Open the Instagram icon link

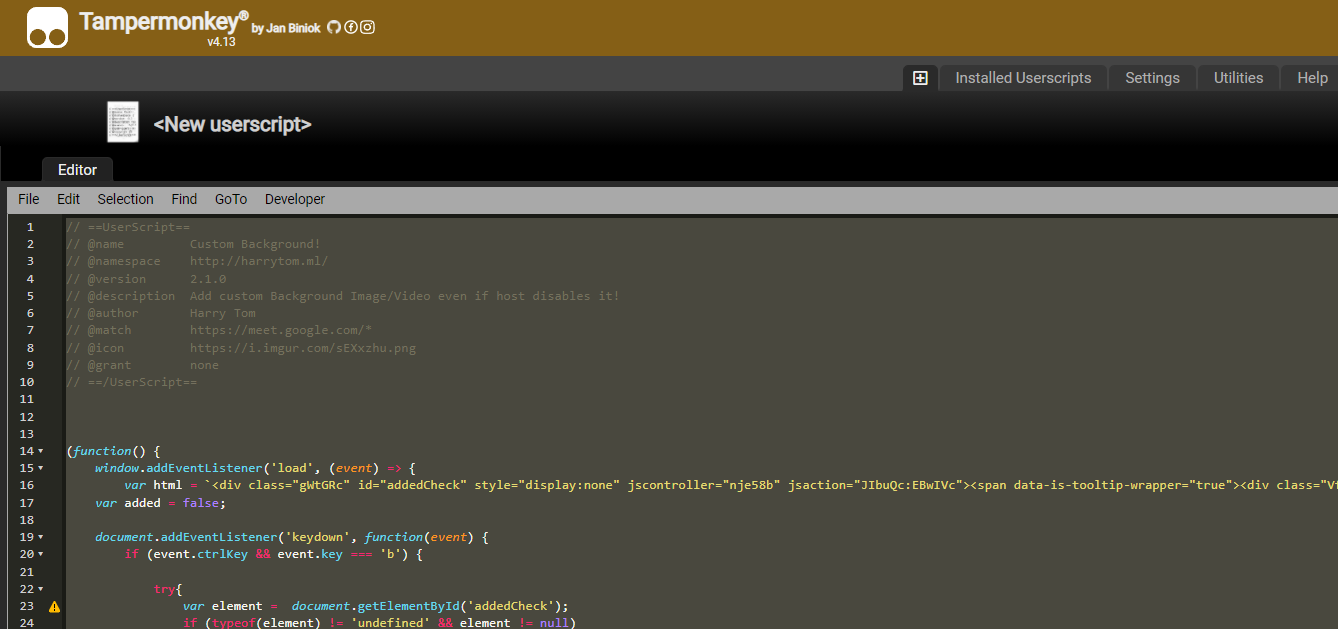tap(368, 28)
